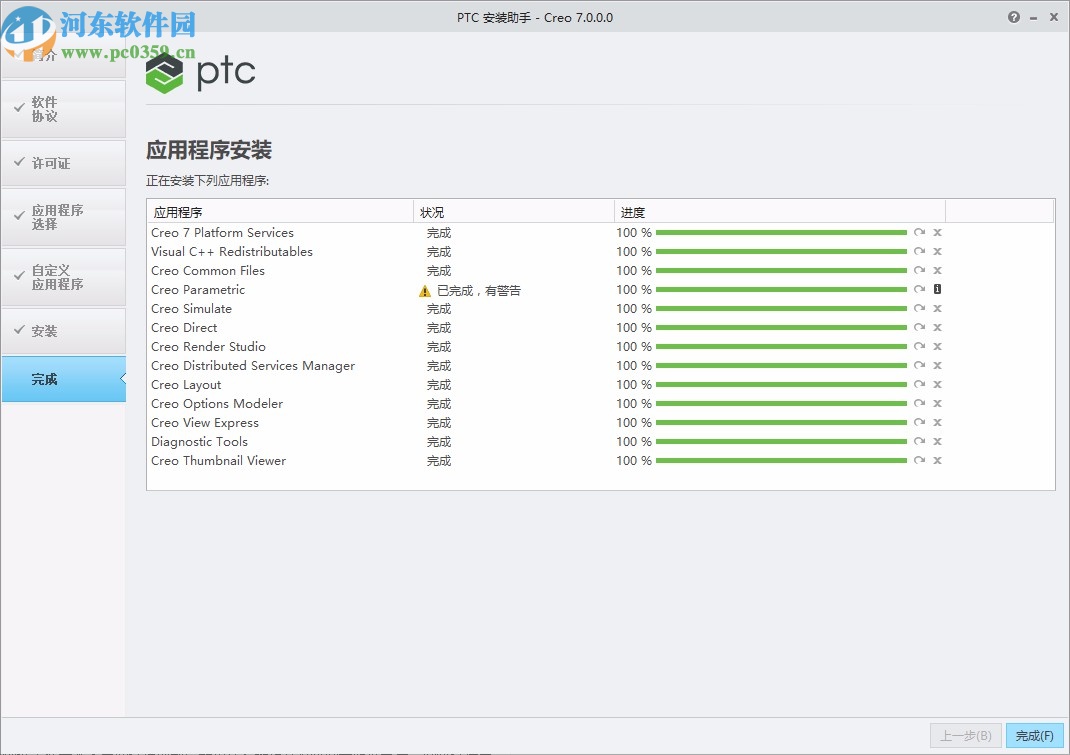Click the warning icon beside Creo Parametric
Image resolution: width=1070 pixels, height=755 pixels.
coord(423,290)
